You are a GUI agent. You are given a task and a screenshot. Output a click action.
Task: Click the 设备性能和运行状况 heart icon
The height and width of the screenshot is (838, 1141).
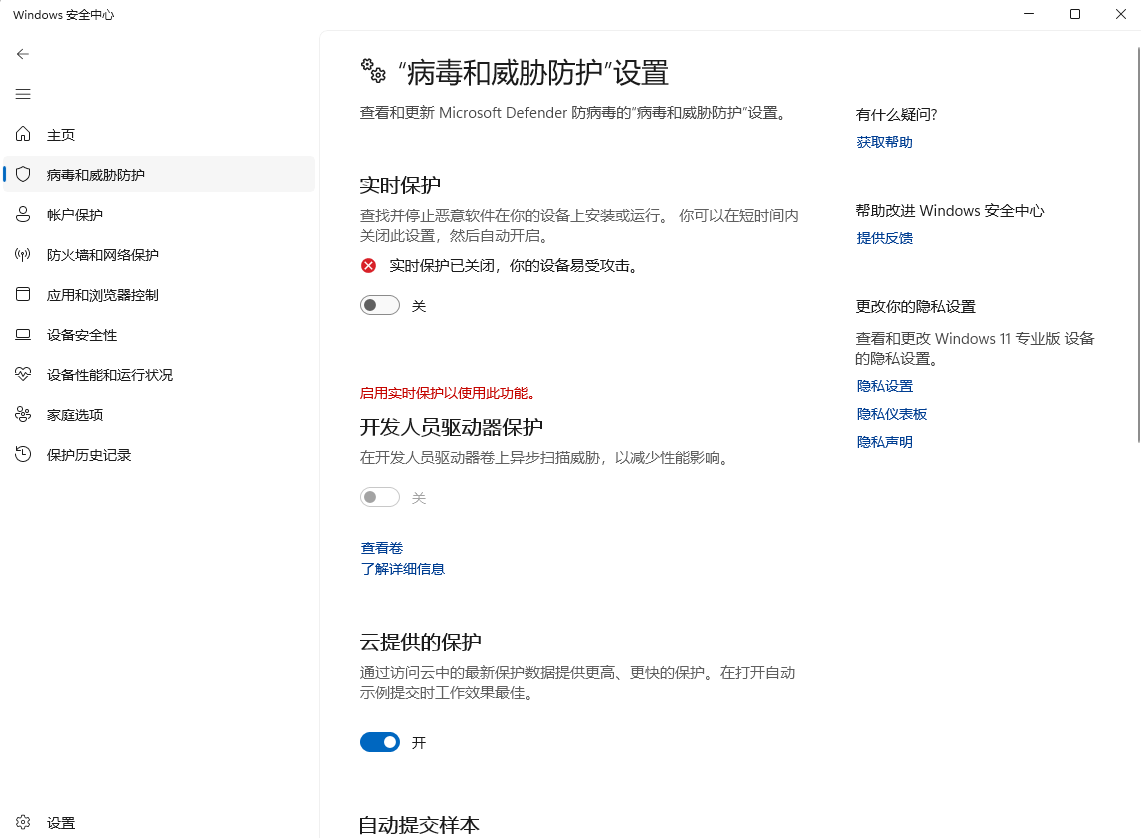point(24,375)
